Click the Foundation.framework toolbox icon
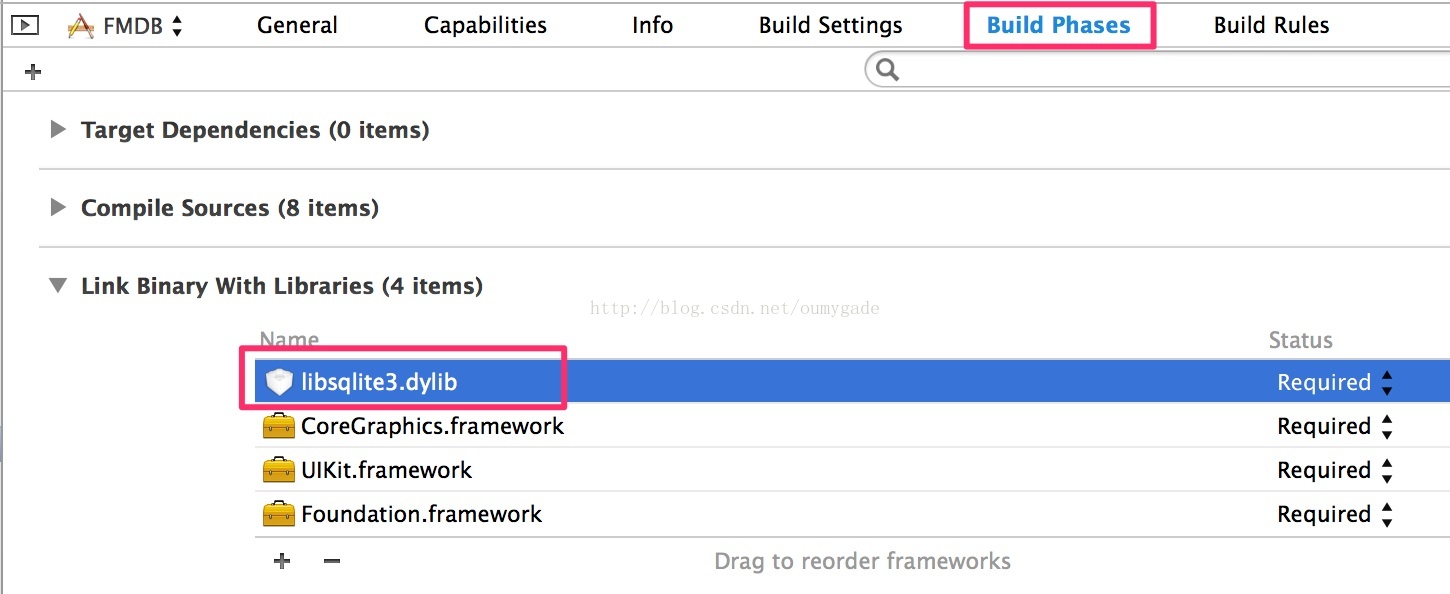1450x594 pixels. click(x=279, y=514)
